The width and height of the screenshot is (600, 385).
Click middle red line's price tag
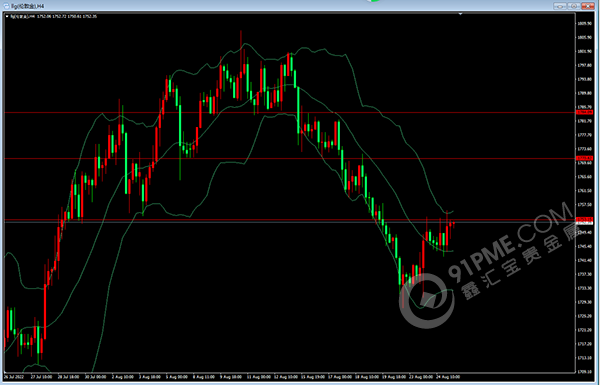point(585,158)
